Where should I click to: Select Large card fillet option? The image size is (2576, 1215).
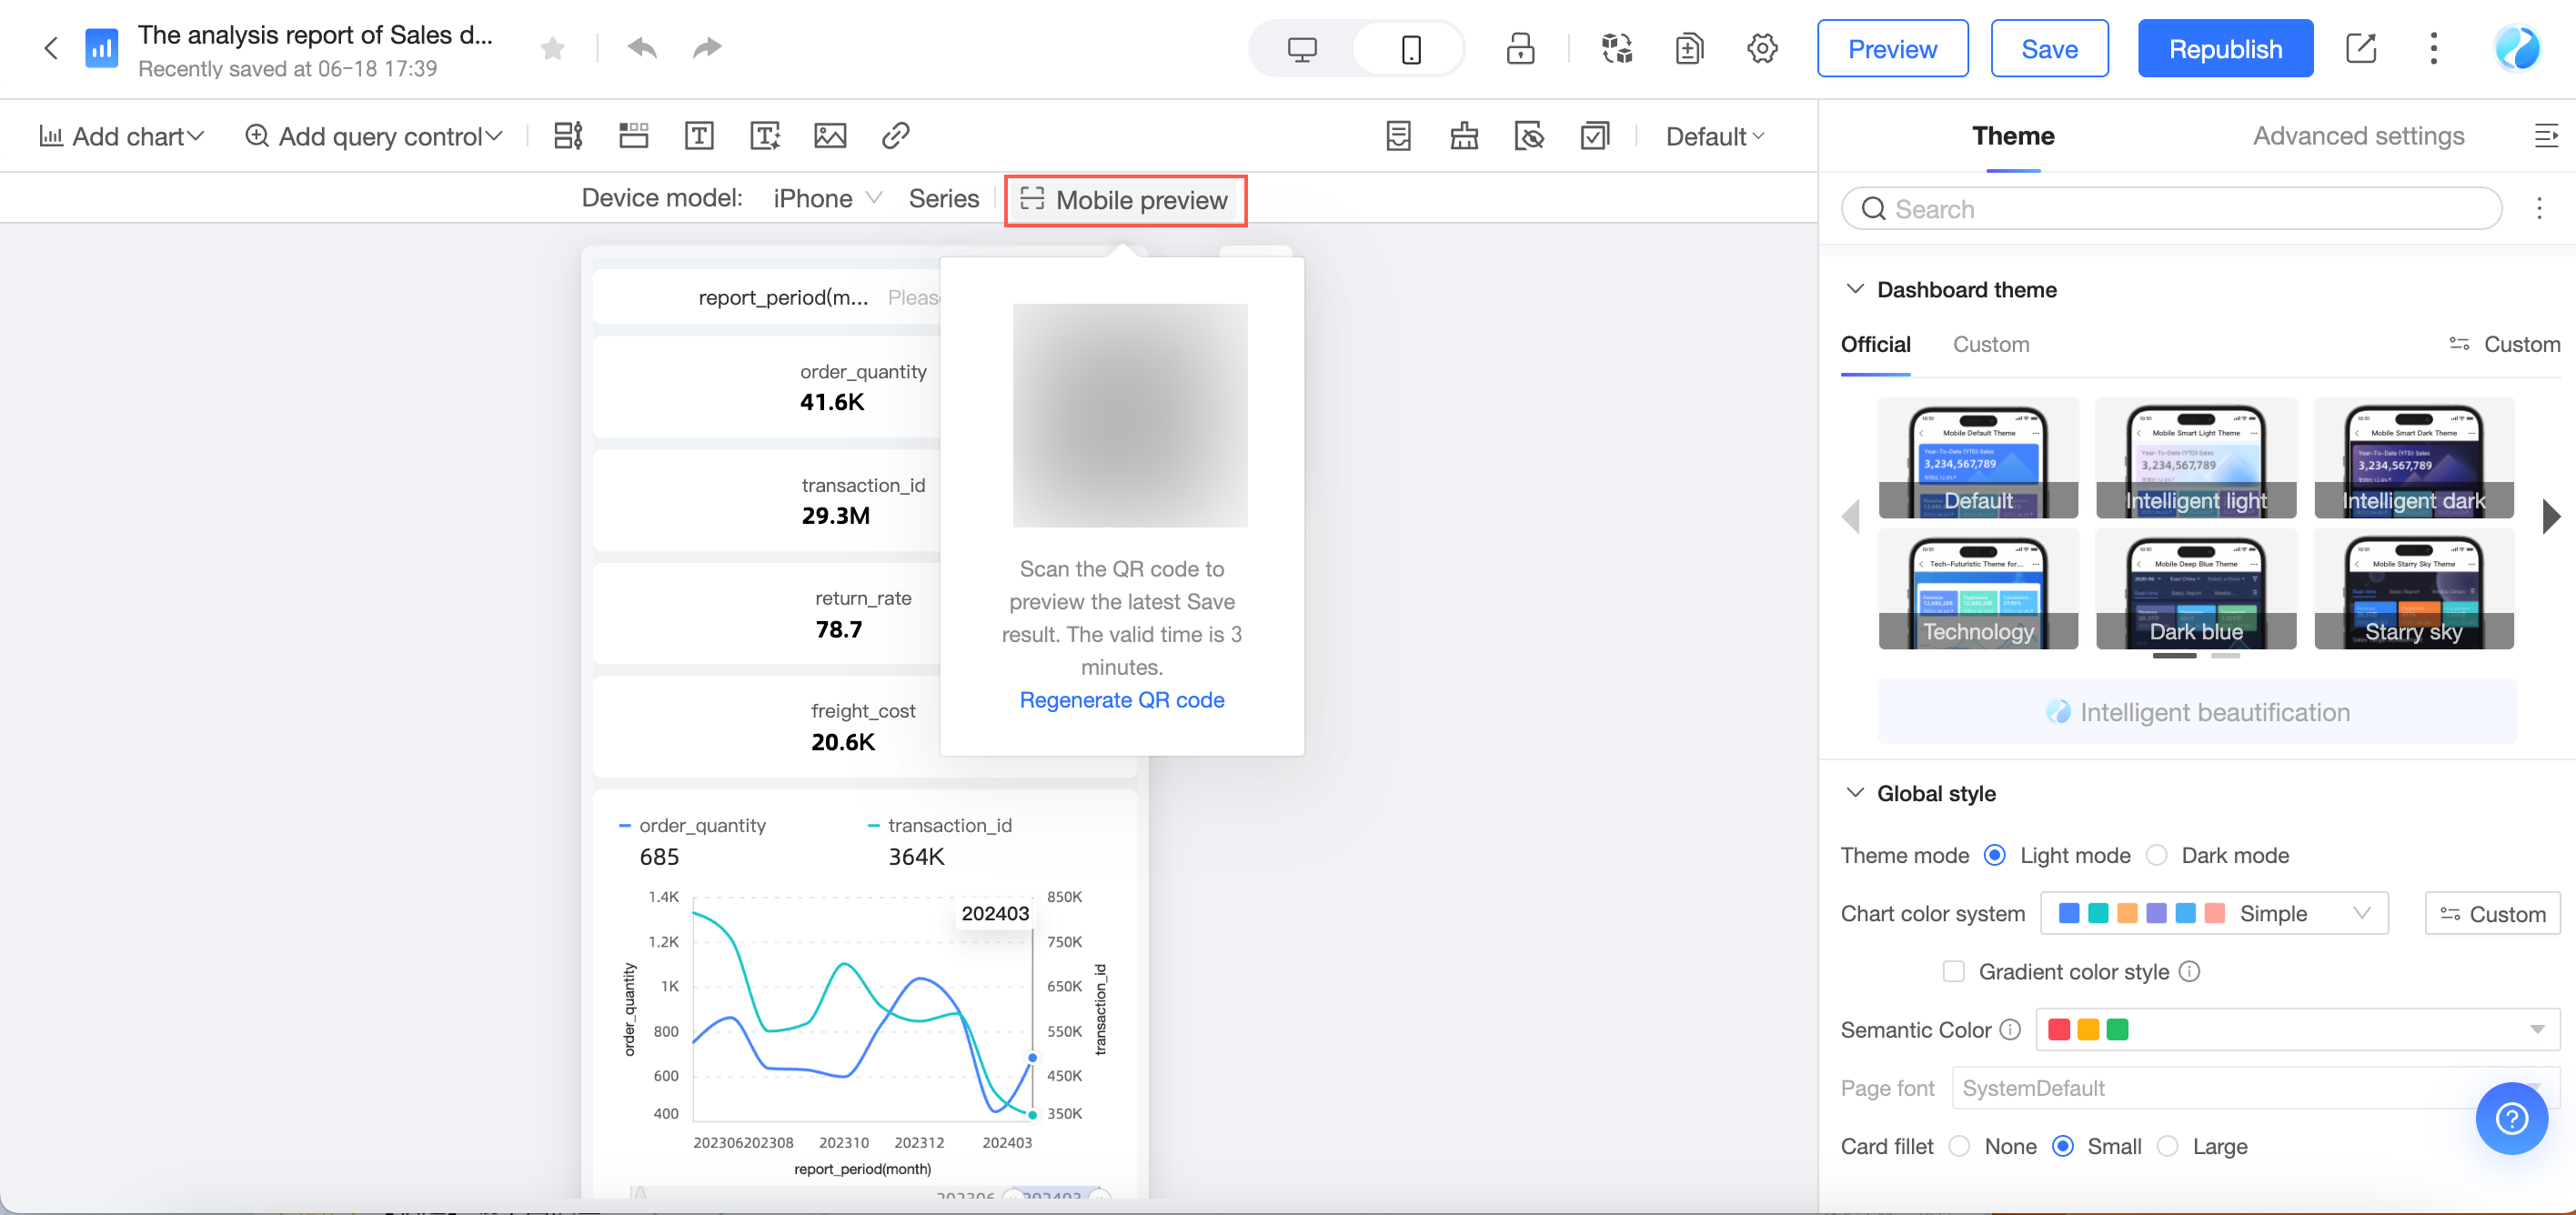2167,1146
